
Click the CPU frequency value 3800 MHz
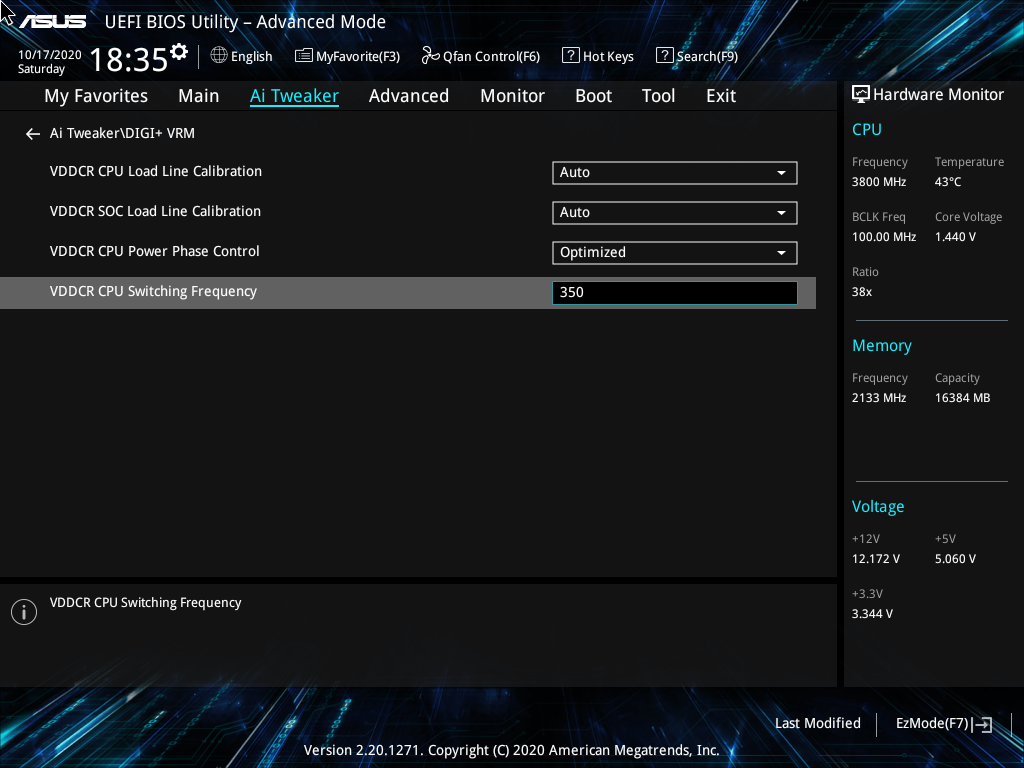point(878,182)
